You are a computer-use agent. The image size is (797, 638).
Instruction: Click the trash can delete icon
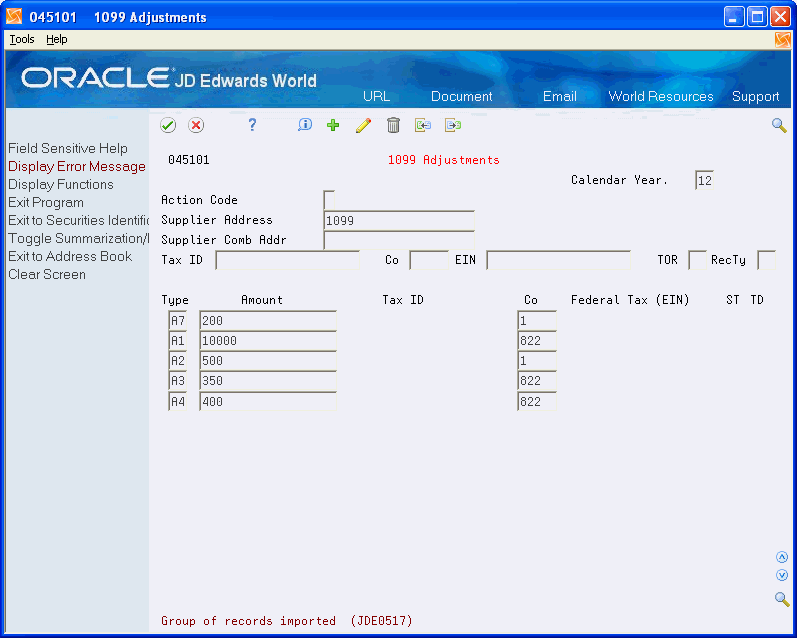(x=393, y=125)
